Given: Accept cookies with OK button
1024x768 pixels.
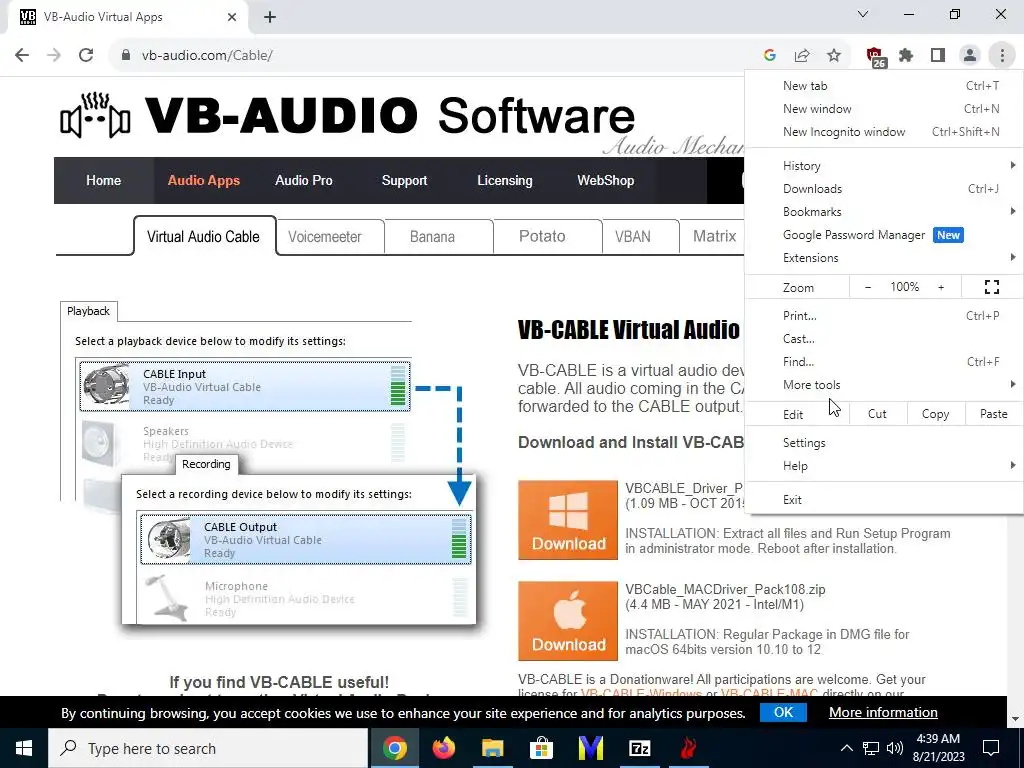Looking at the screenshot, I should tap(783, 712).
